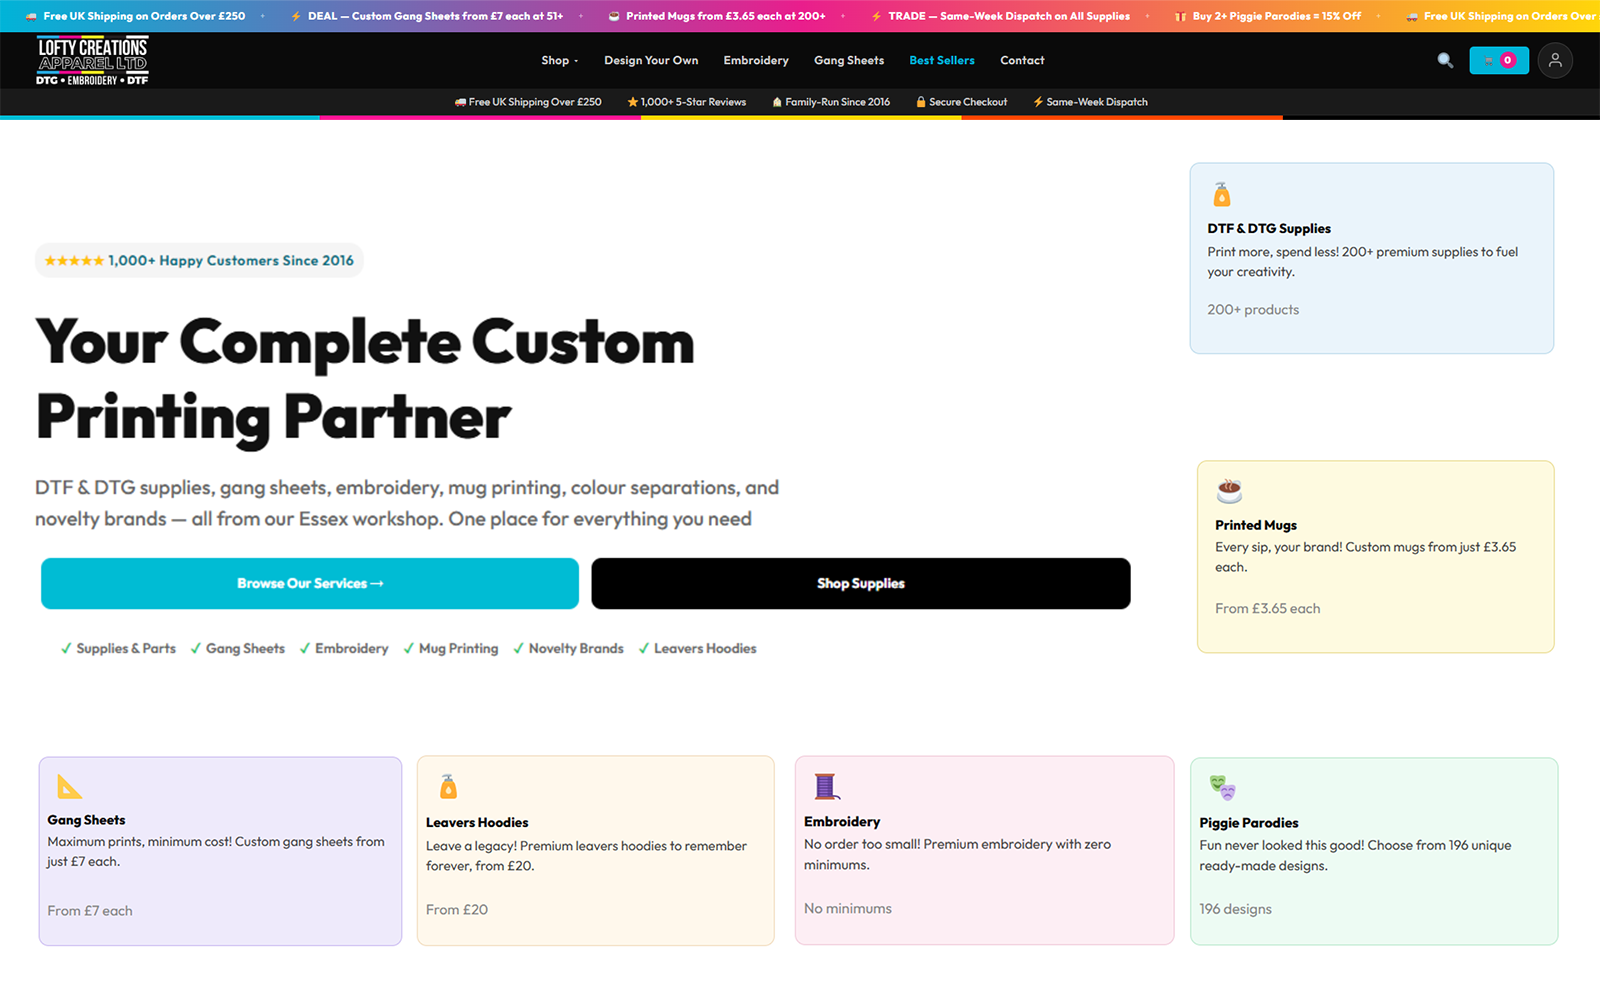This screenshot has width=1600, height=1000.
Task: Click the "Your Complete Custom Printing Partner" headline
Action: click(x=365, y=379)
